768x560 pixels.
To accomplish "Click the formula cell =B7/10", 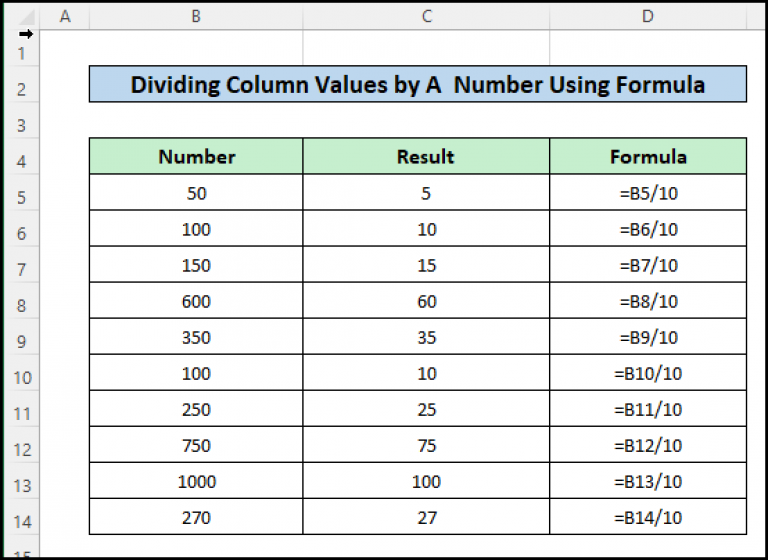I will [x=648, y=265].
